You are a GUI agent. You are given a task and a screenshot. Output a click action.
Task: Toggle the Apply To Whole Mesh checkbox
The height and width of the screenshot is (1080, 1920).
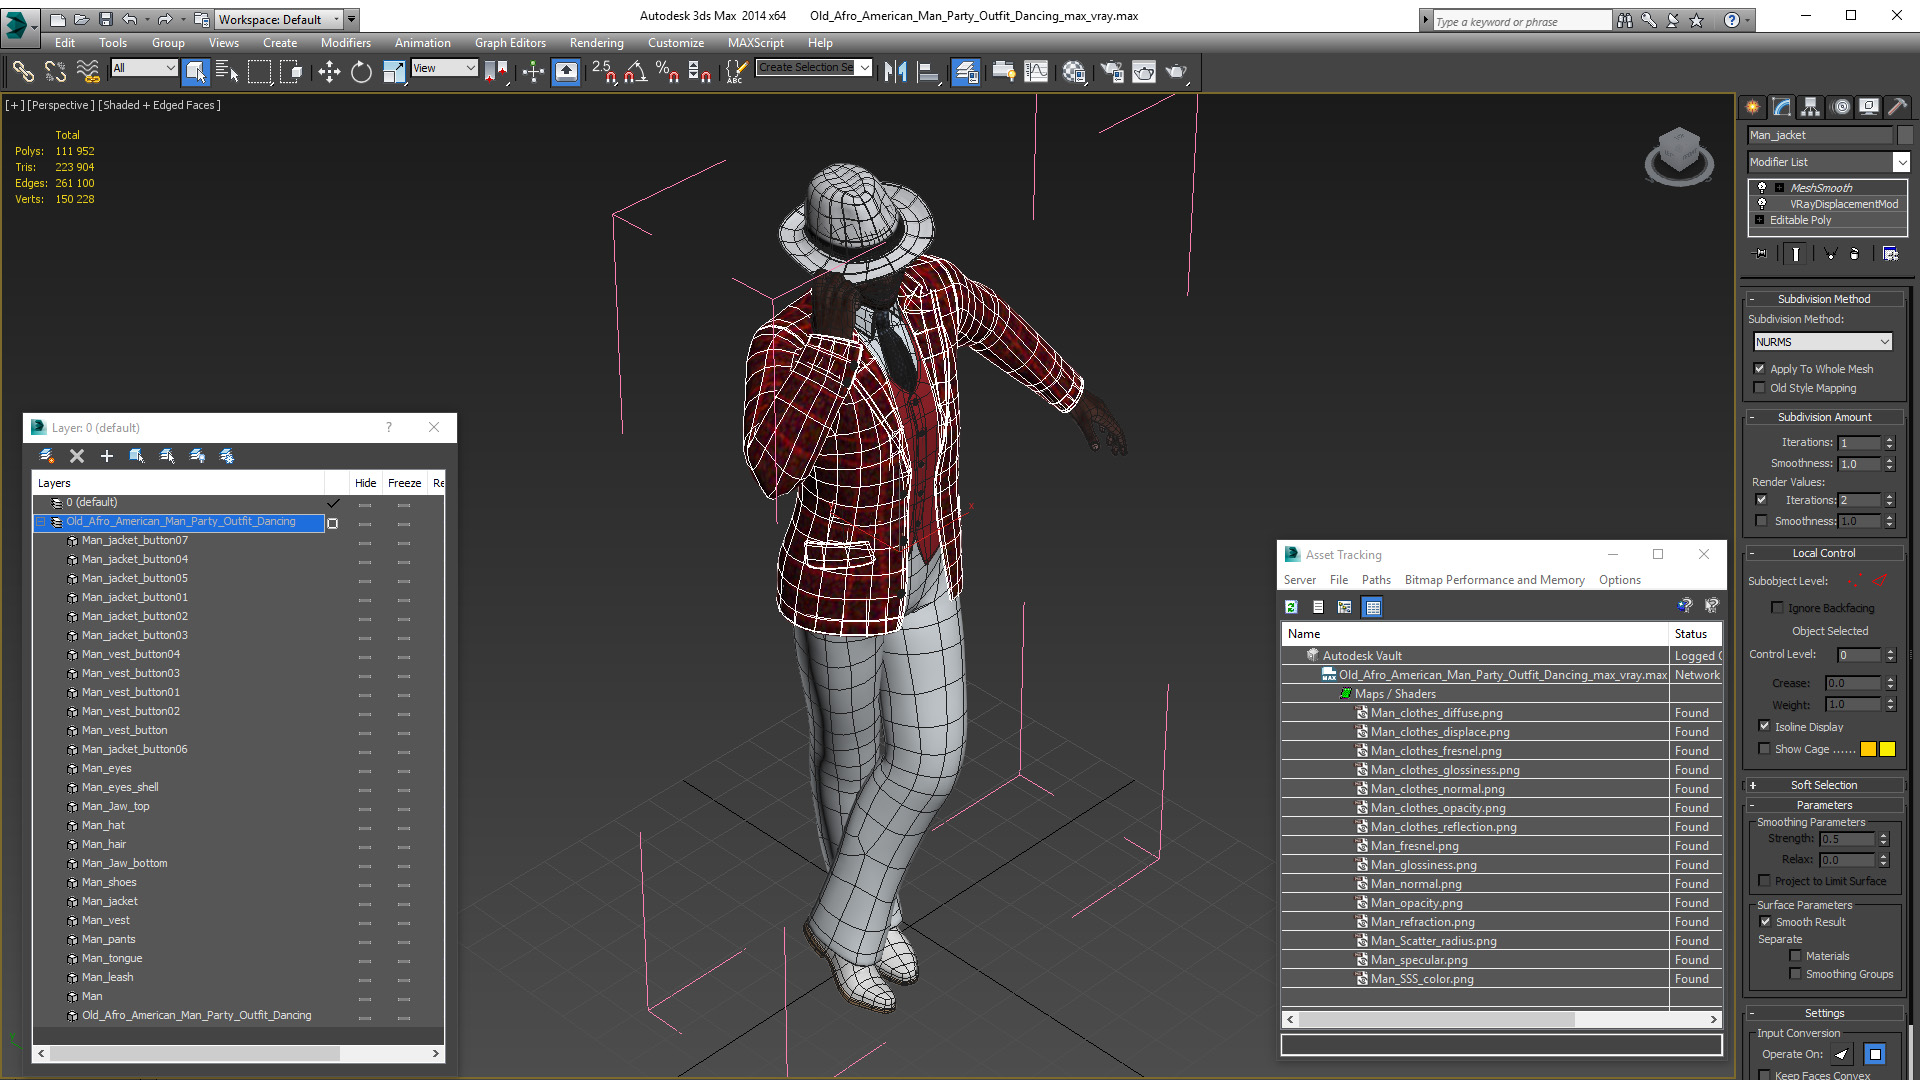(x=1760, y=369)
